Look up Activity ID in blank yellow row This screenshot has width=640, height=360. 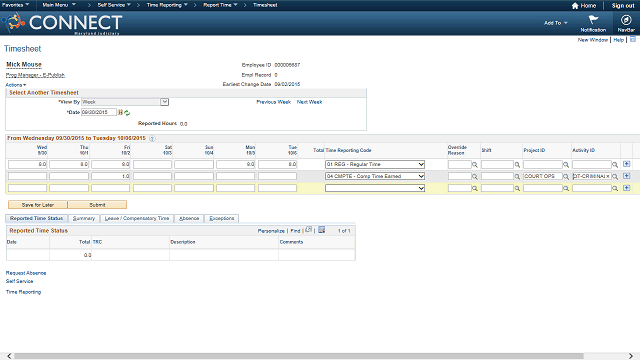click(x=615, y=189)
